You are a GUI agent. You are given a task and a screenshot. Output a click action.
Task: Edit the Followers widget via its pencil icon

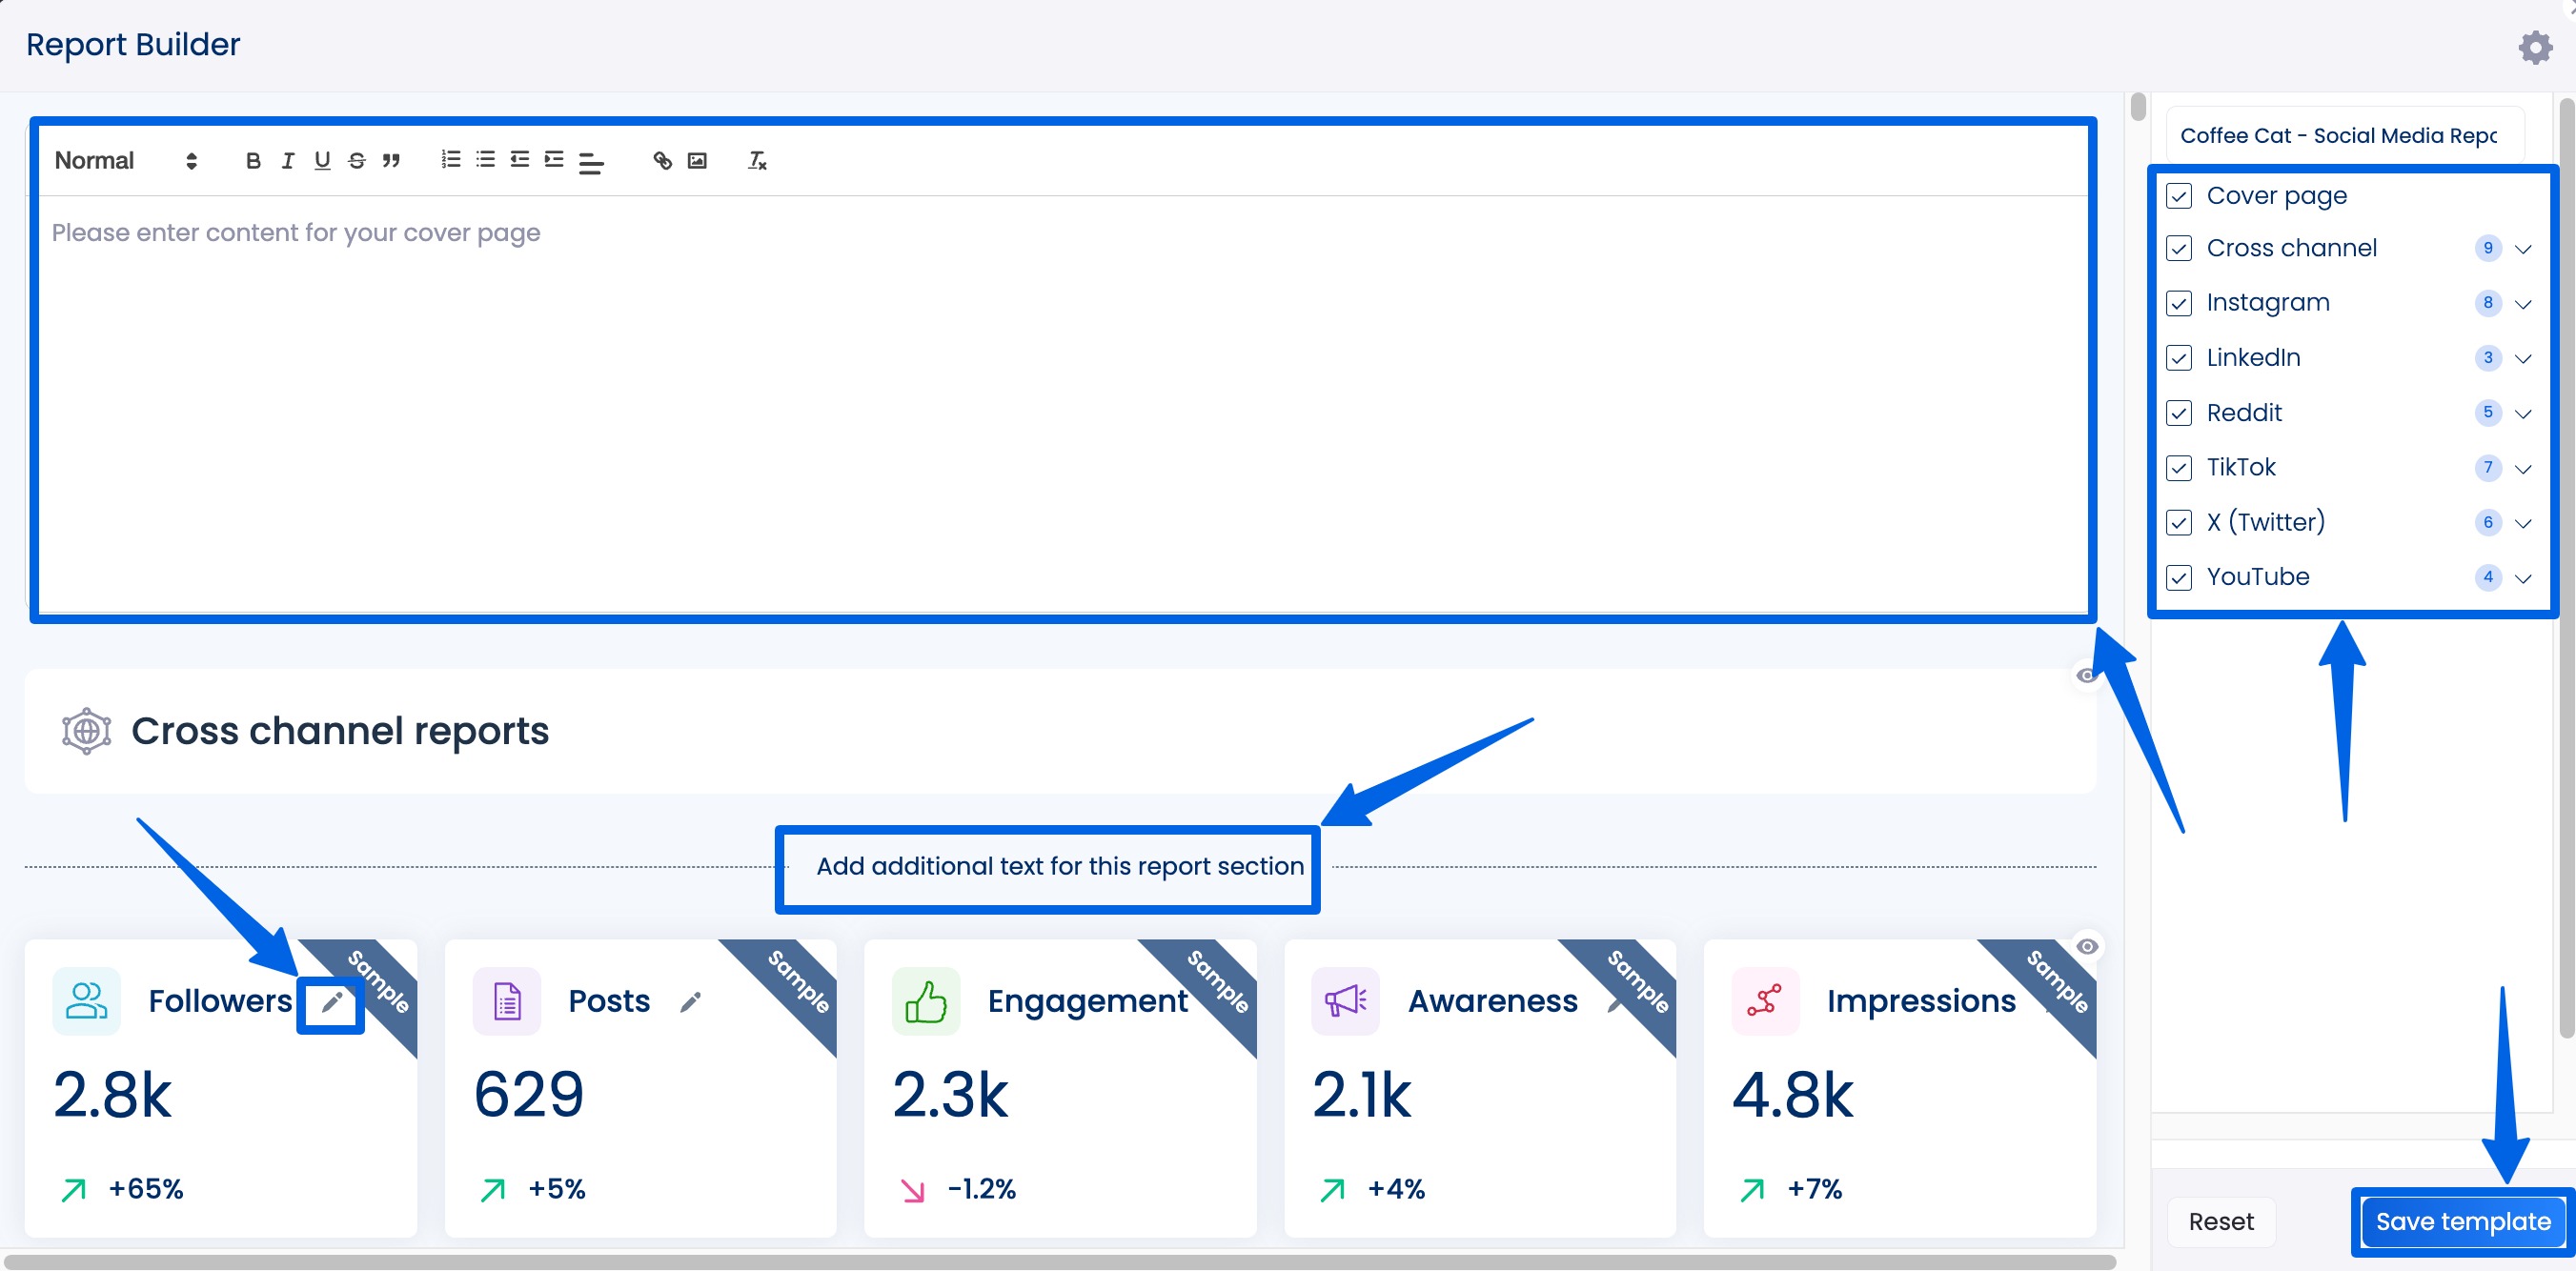[331, 1003]
